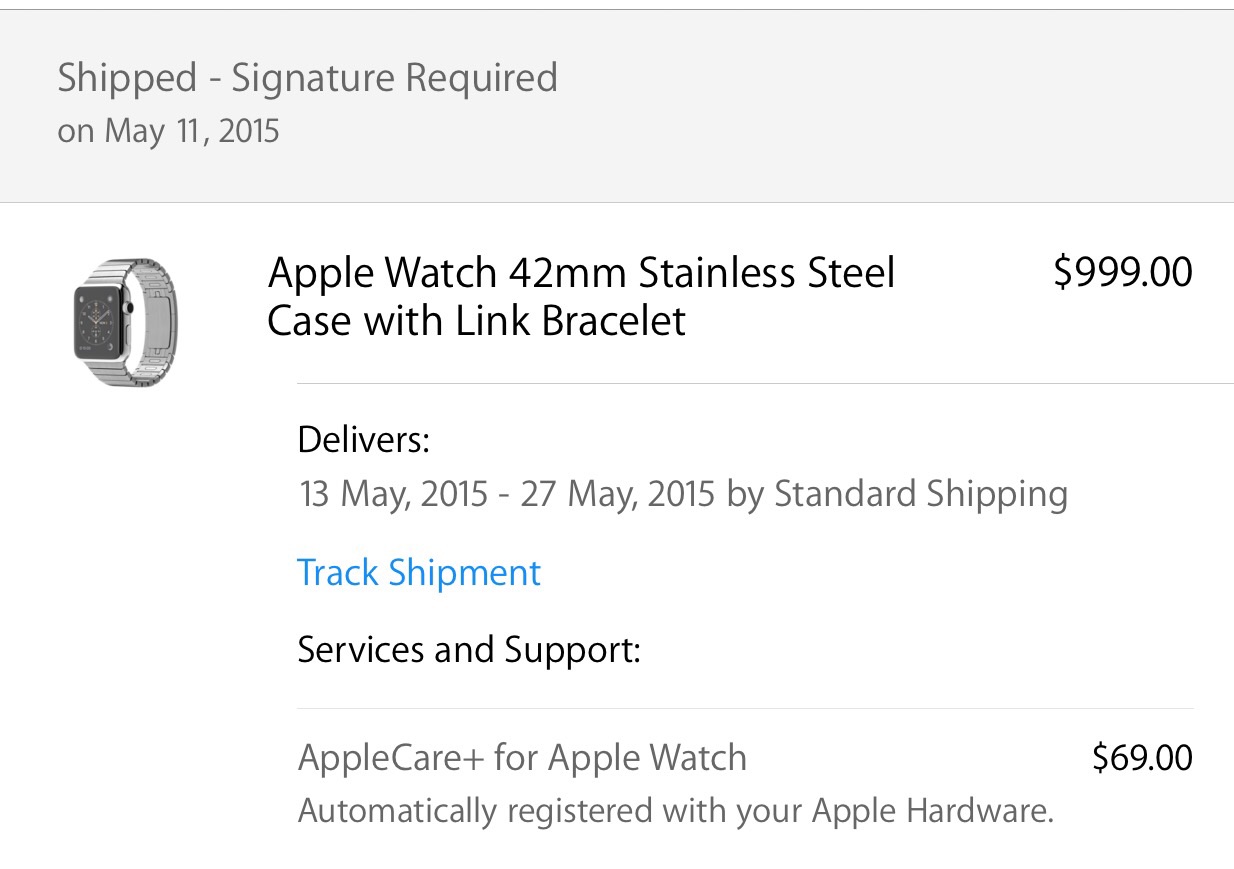The width and height of the screenshot is (1234, 869).
Task: Tap the Services and Support heading
Action: coord(469,650)
